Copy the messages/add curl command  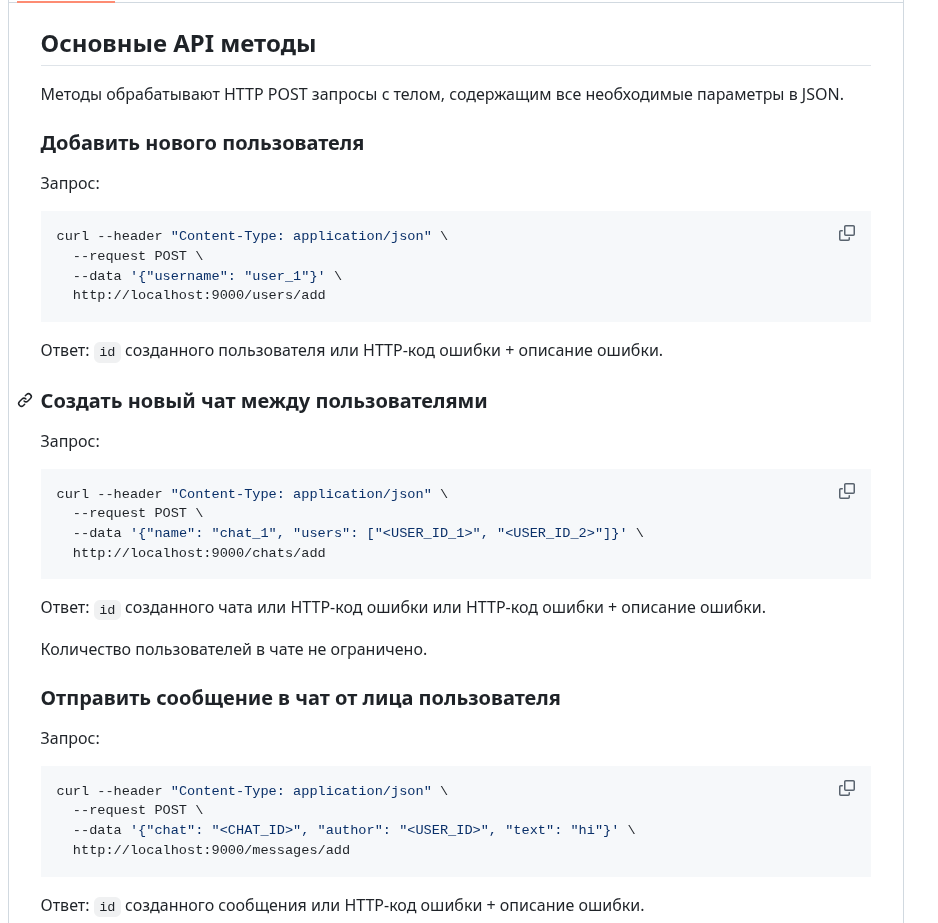coord(846,788)
